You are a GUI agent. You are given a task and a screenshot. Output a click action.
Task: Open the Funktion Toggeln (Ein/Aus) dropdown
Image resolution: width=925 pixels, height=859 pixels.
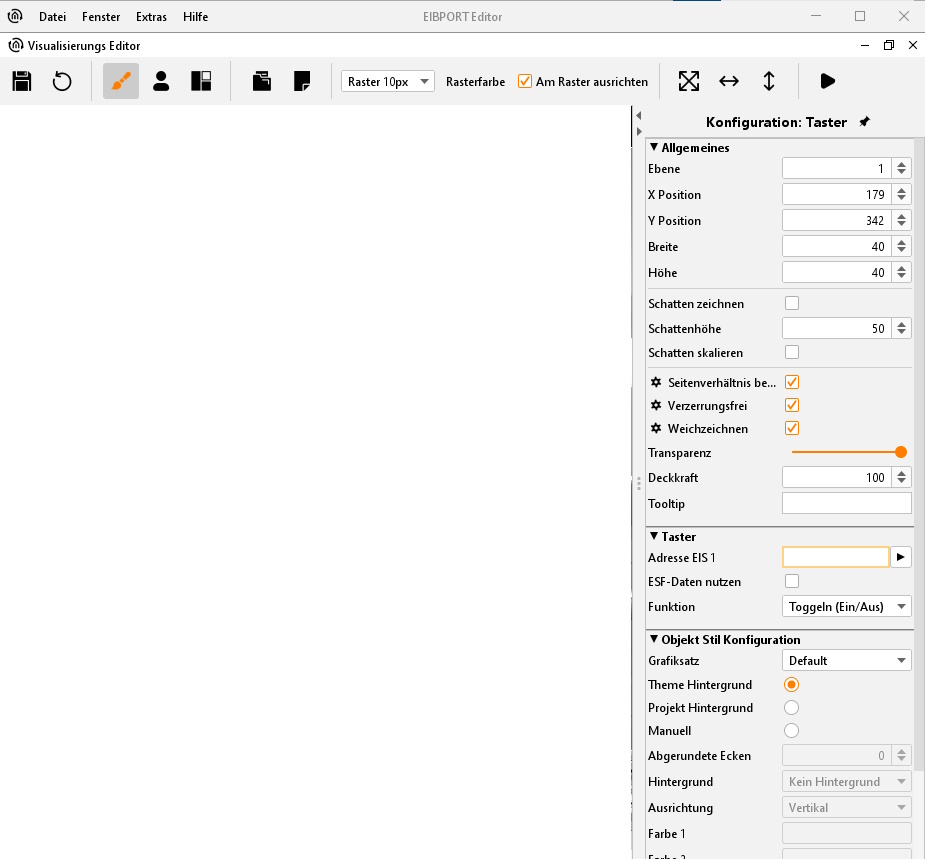click(x=846, y=607)
